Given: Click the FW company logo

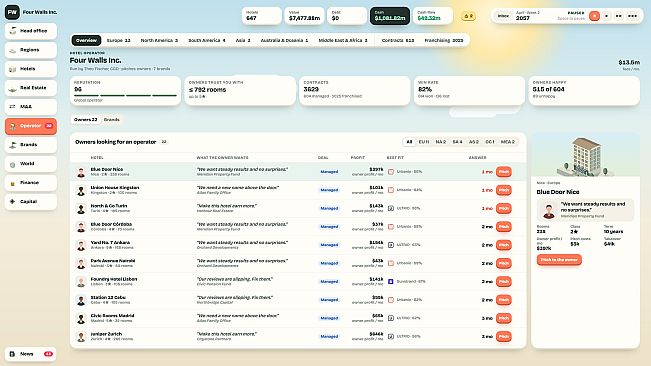Looking at the screenshot, I should [x=12, y=12].
